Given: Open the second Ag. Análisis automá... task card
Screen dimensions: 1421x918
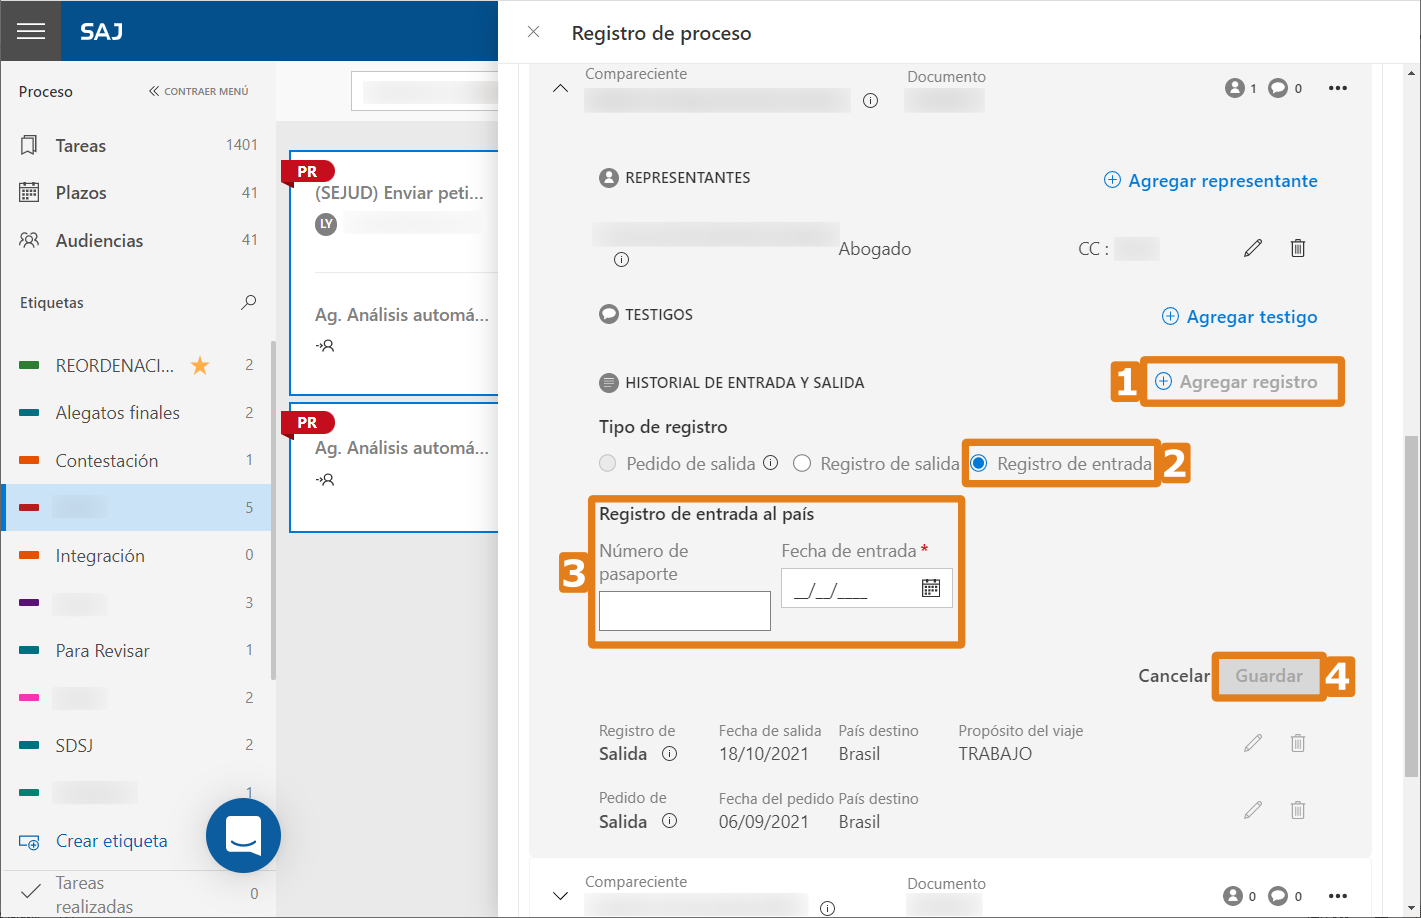Looking at the screenshot, I should pos(394,467).
